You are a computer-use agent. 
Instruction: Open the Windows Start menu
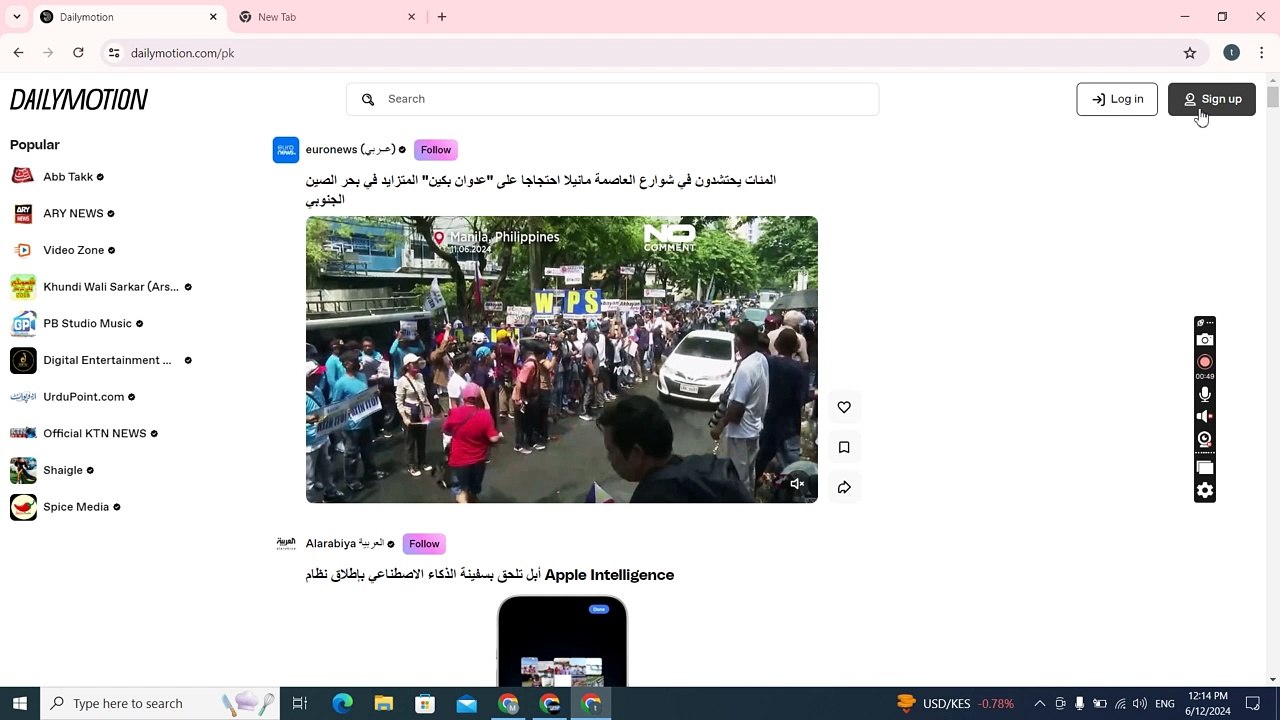pos(20,703)
